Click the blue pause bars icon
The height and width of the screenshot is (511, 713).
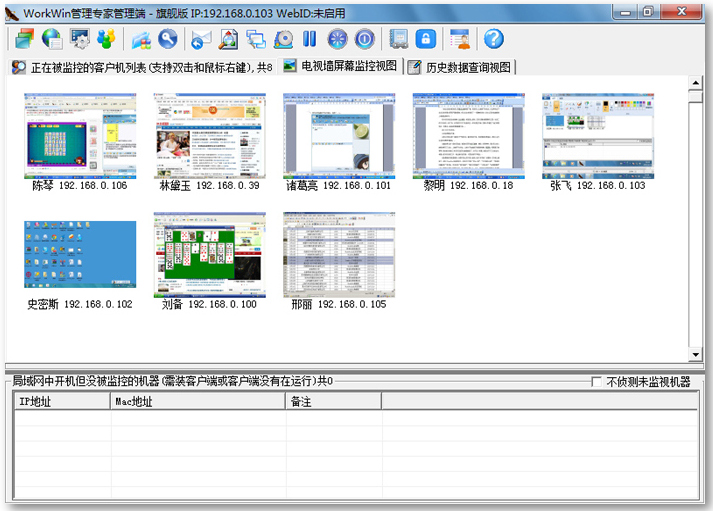point(310,39)
